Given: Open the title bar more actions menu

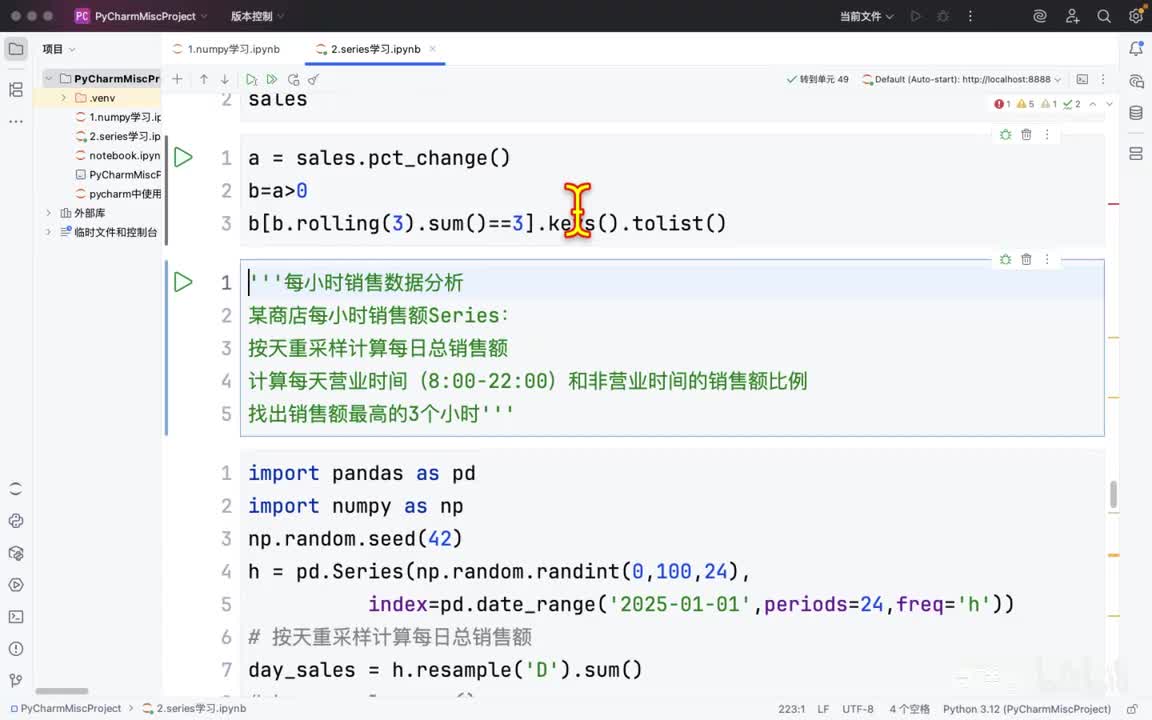Looking at the screenshot, I should [x=971, y=16].
